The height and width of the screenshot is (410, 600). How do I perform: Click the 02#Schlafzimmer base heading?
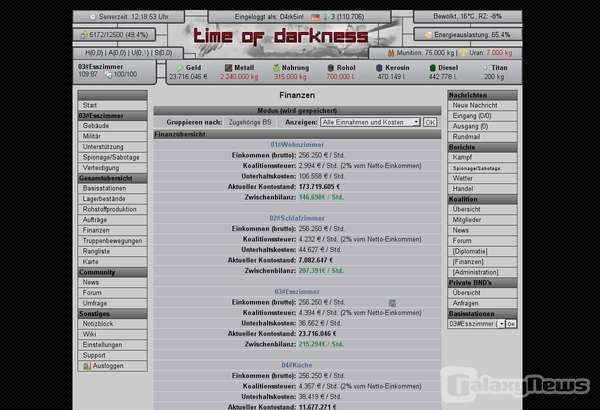[297, 218]
